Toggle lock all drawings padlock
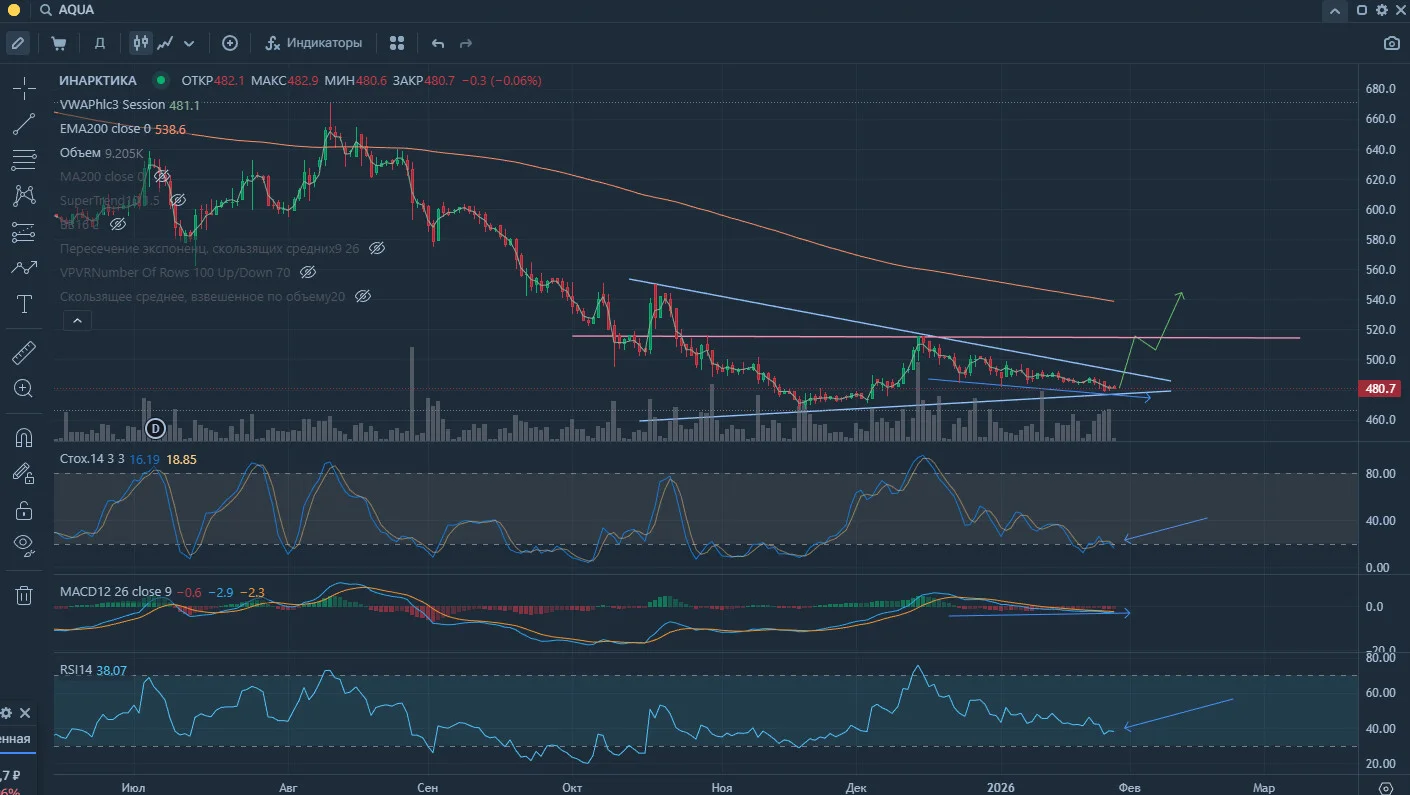The height and width of the screenshot is (795, 1410). [24, 510]
